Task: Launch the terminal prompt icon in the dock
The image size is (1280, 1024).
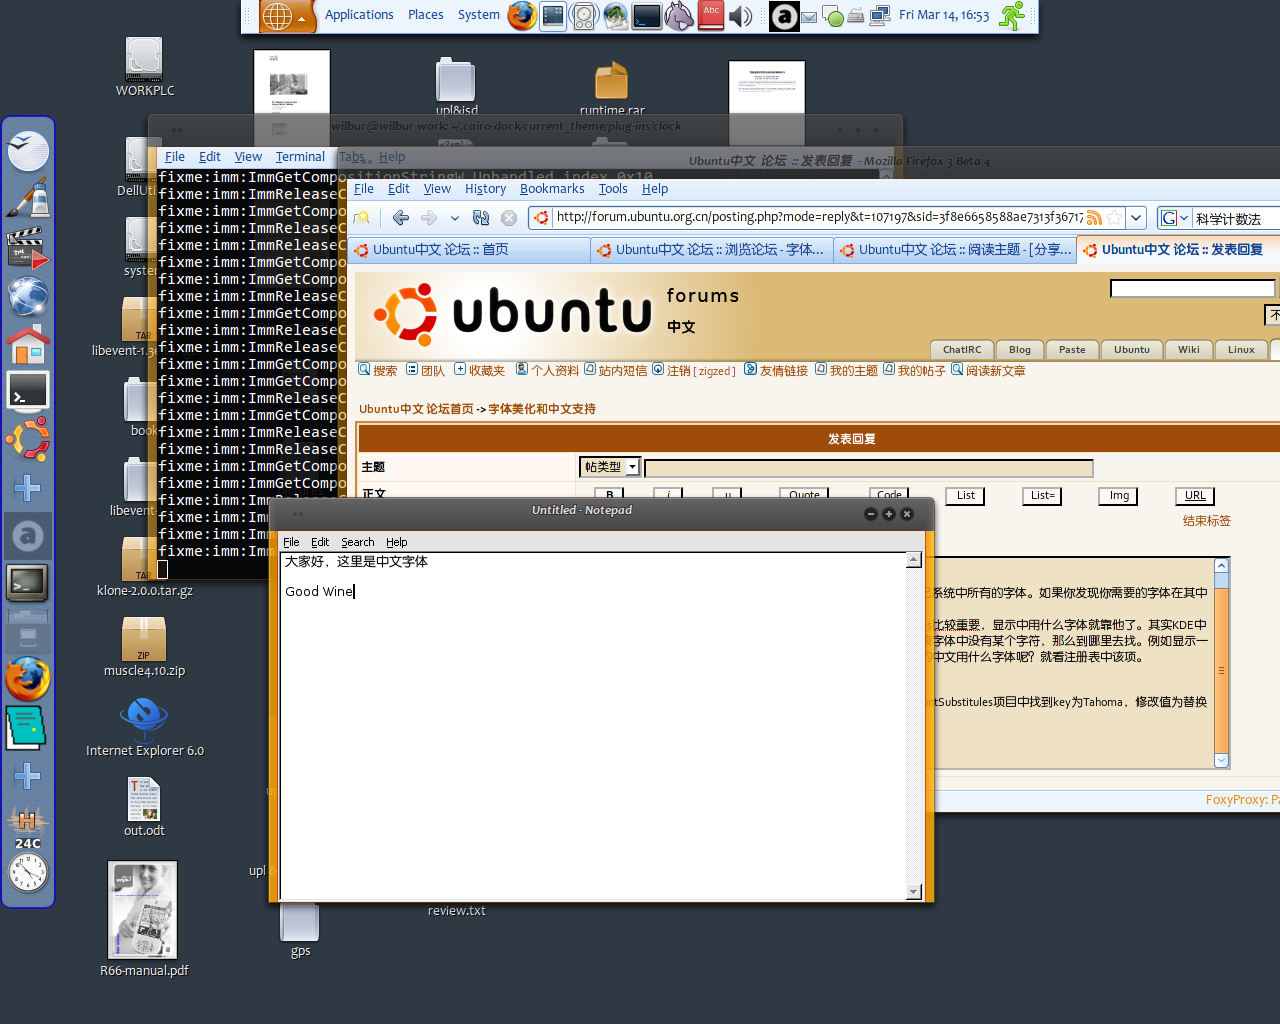Action: (28, 392)
